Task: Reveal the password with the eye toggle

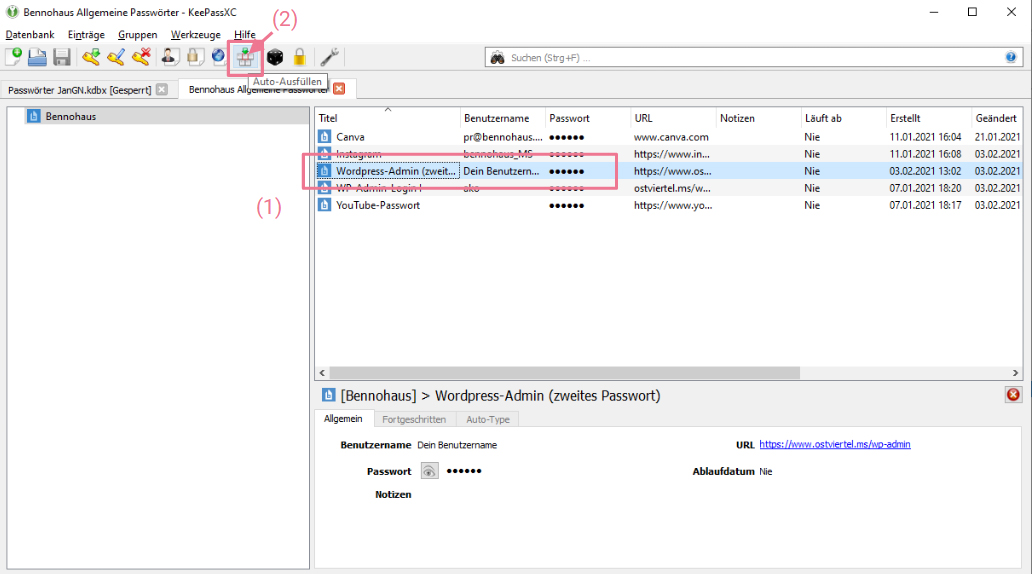Action: pos(429,471)
